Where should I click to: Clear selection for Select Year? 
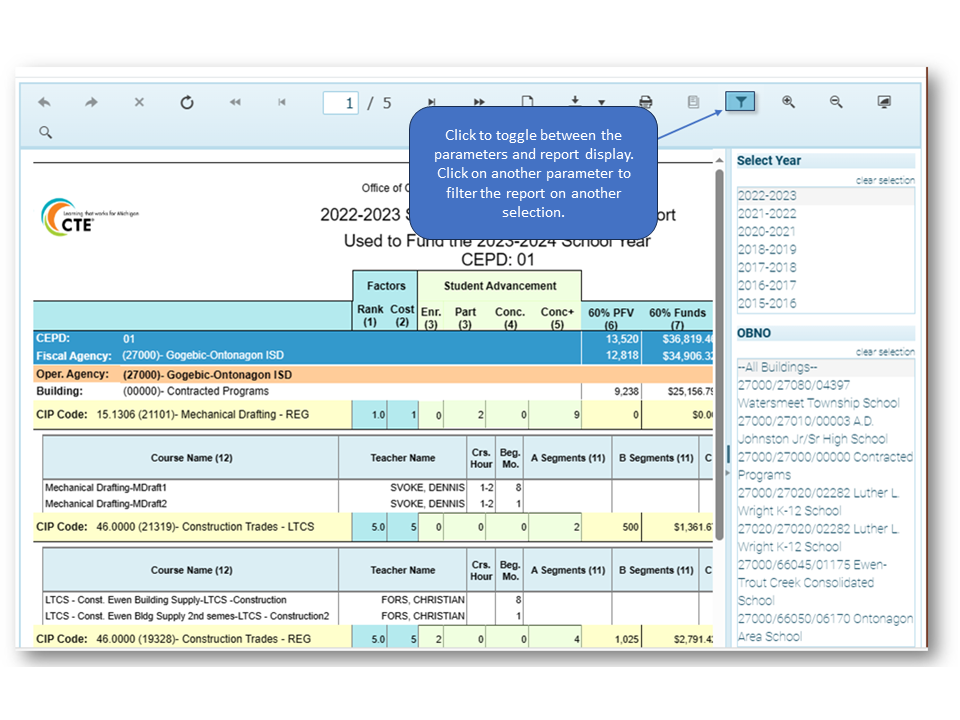pyautogui.click(x=884, y=181)
